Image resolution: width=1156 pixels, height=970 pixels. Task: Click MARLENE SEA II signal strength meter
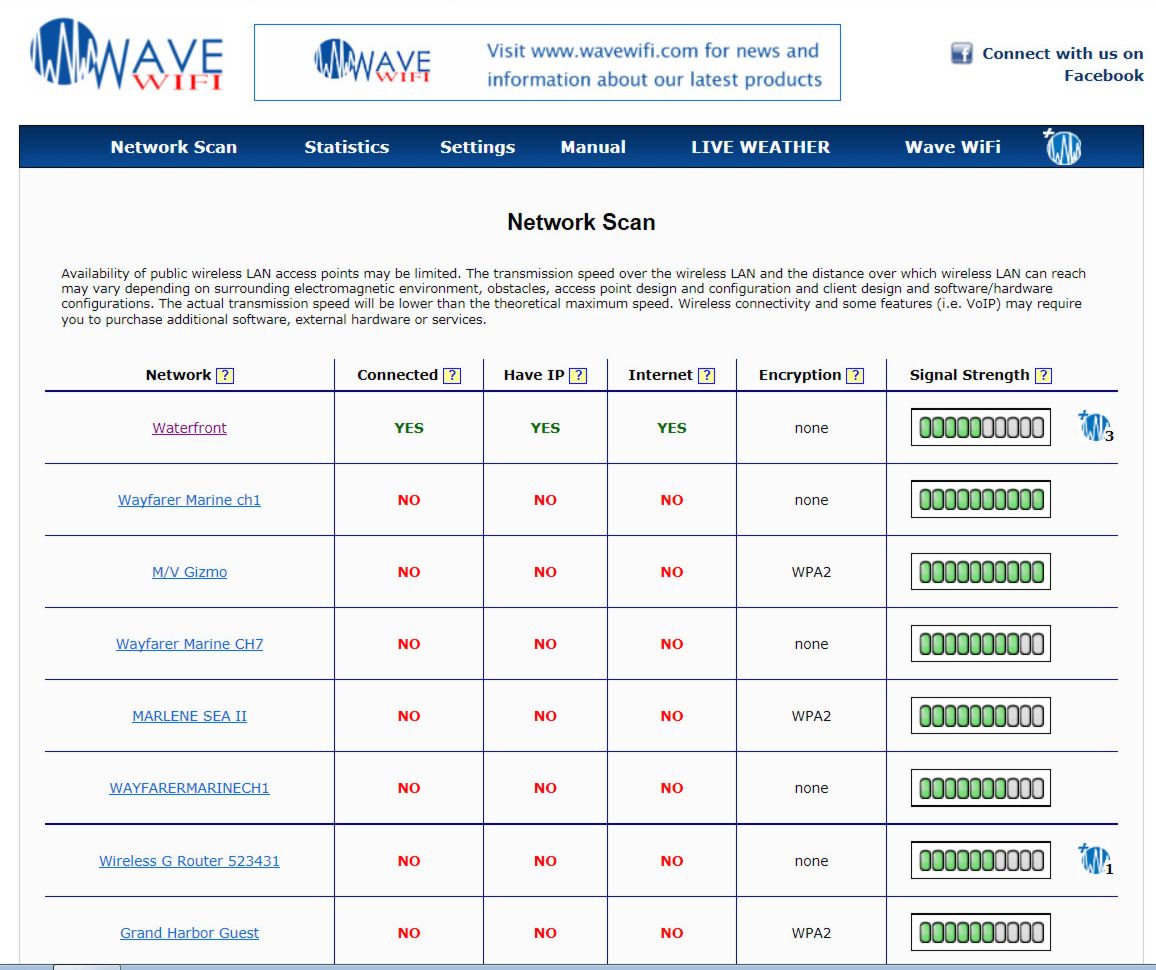[x=981, y=715]
